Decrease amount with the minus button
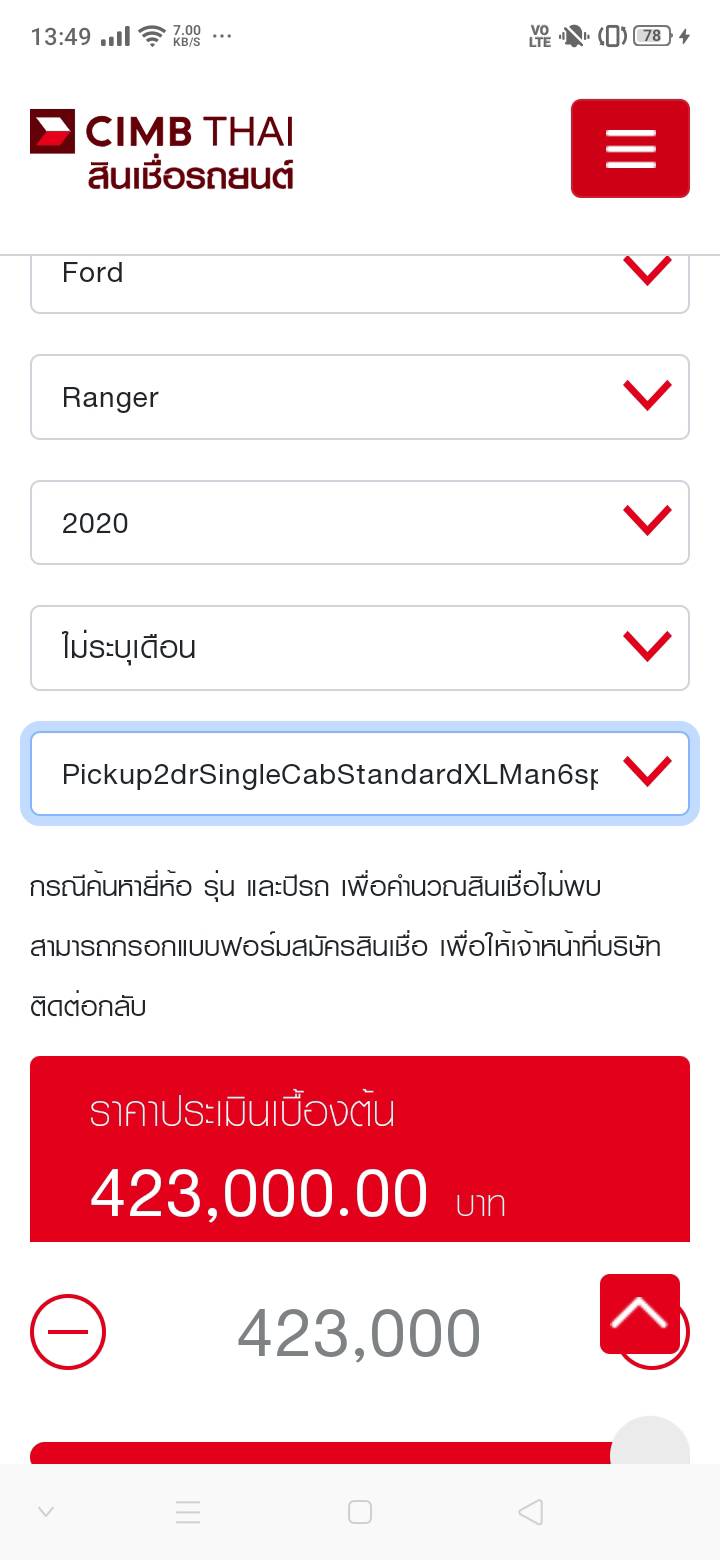Screen dimensions: 720x1560 pyautogui.click(x=68, y=1332)
